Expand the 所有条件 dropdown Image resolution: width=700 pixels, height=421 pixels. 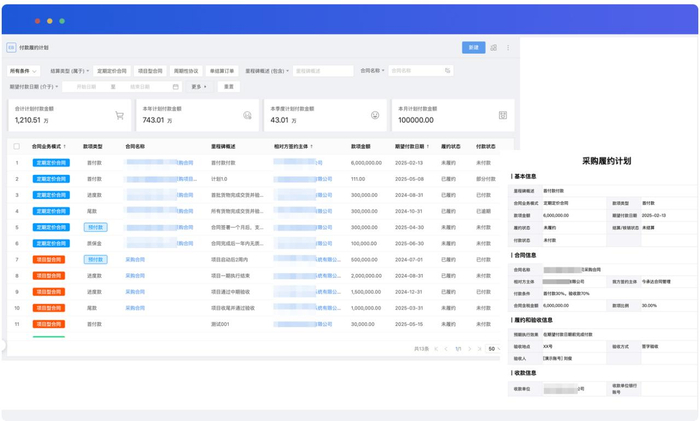[x=21, y=71]
